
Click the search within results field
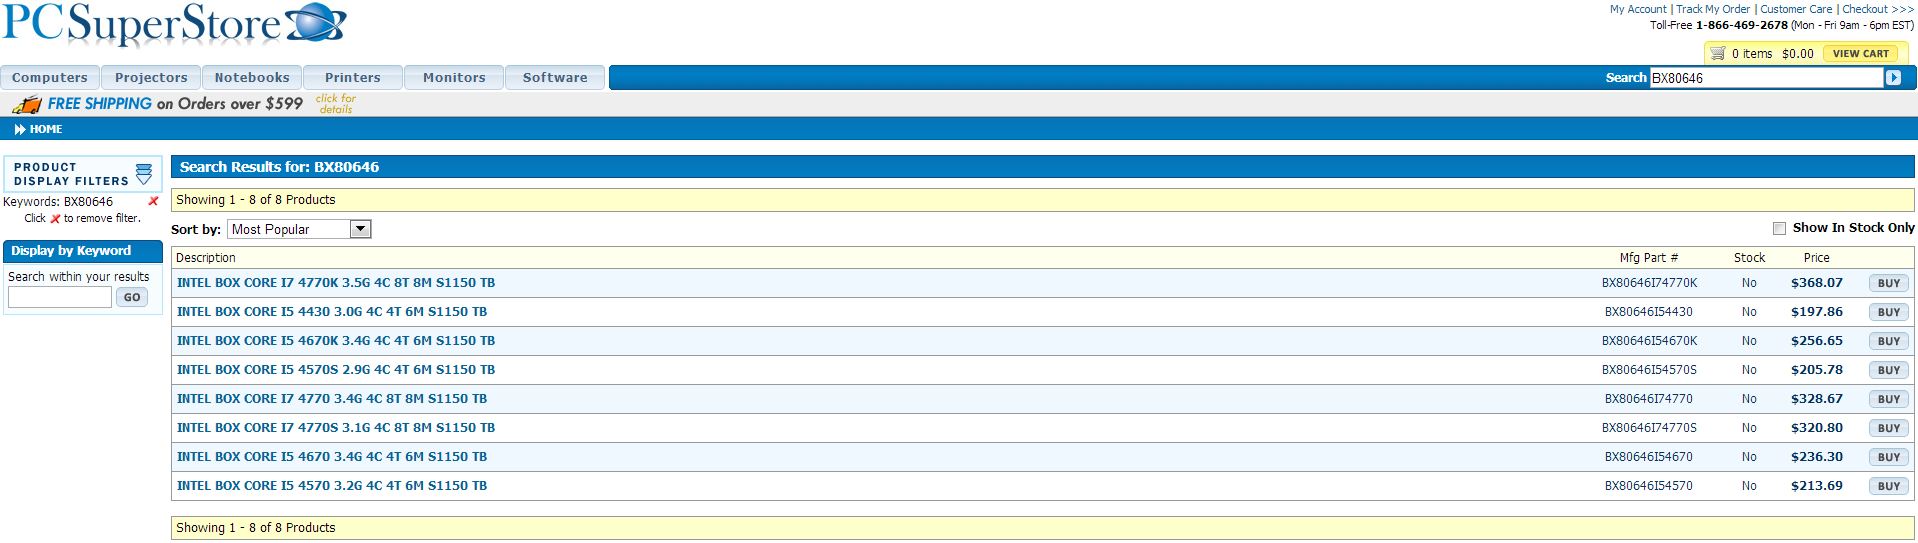60,297
